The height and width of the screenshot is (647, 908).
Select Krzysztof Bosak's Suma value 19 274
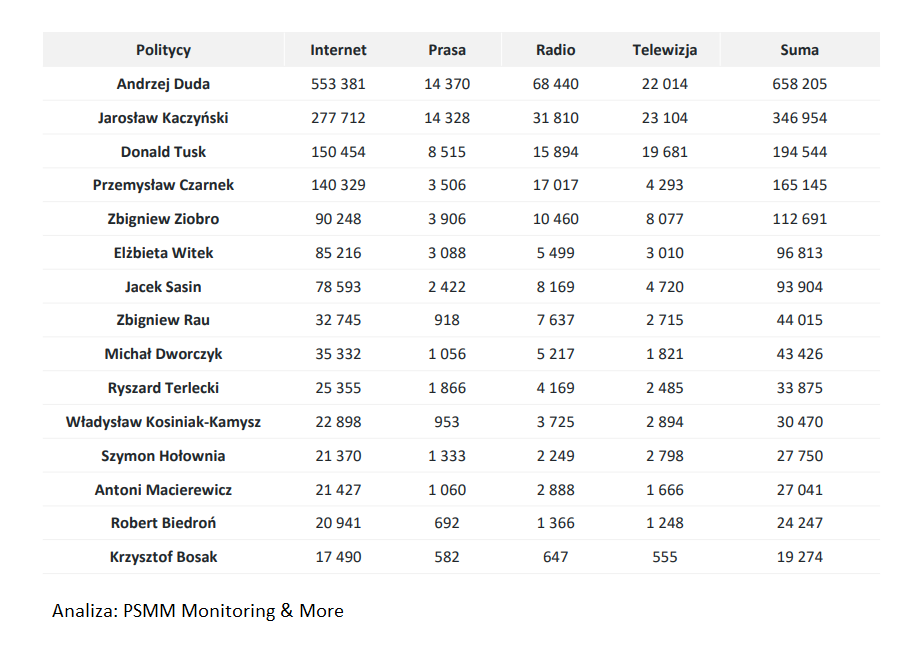pos(799,557)
